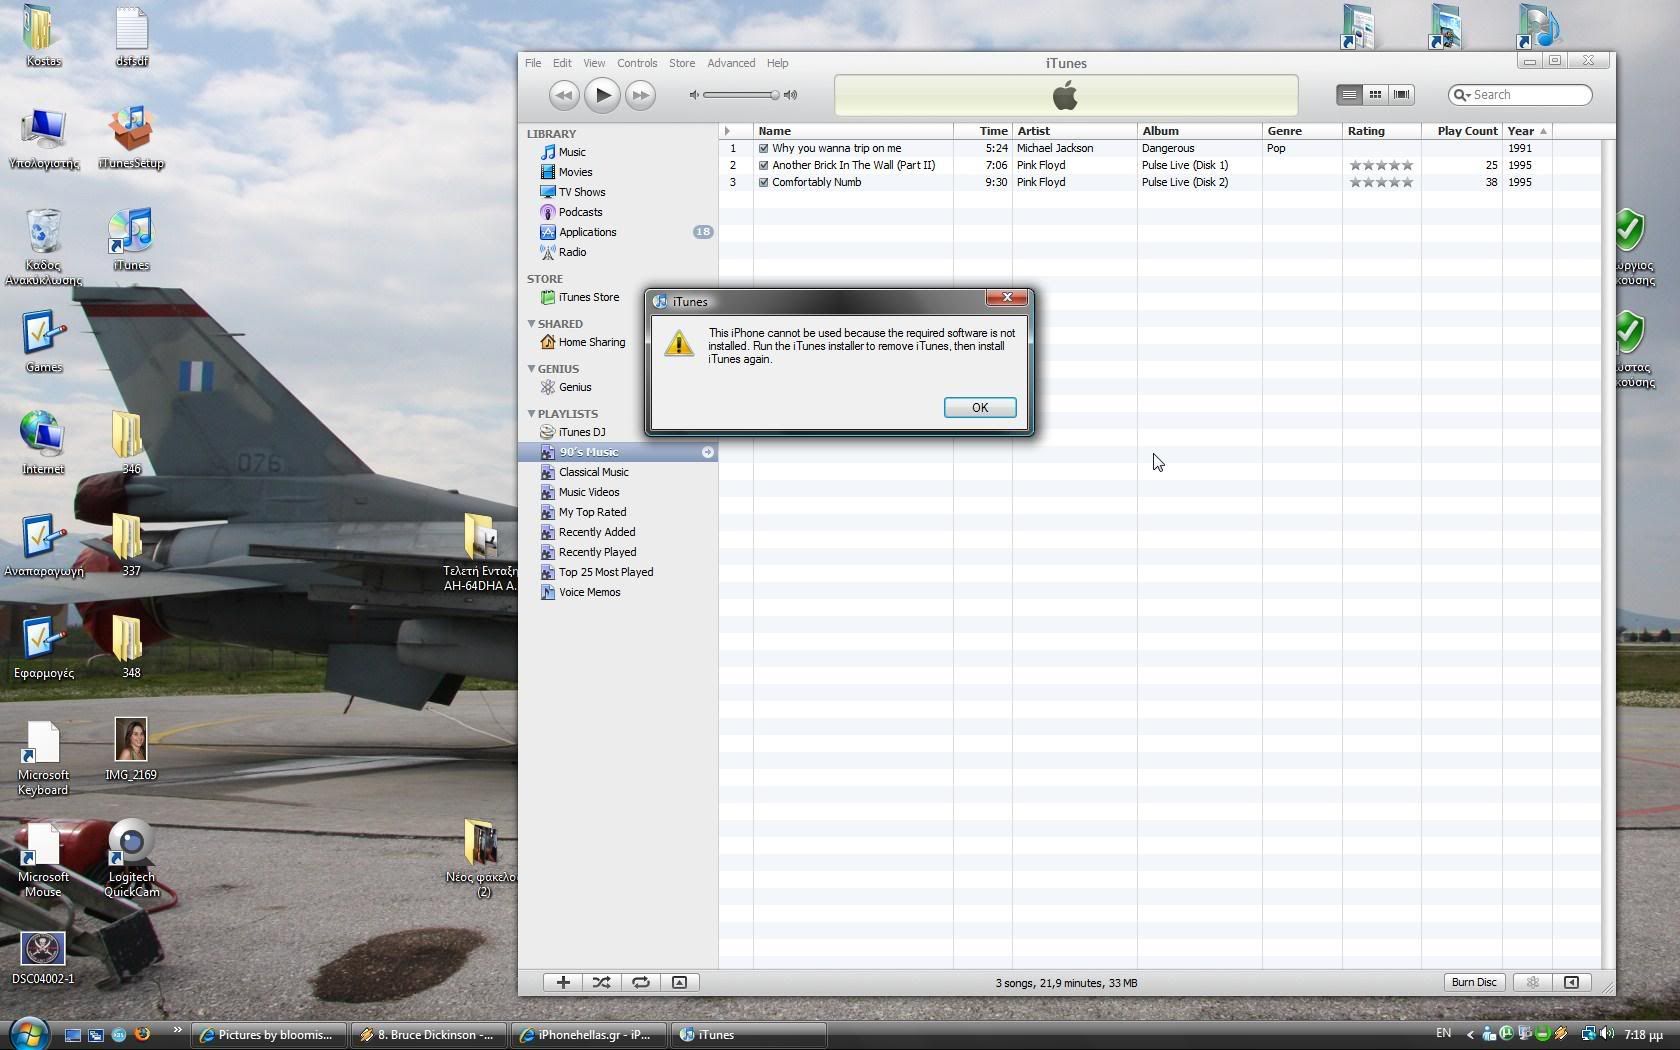Open the Controls menu
The image size is (1680, 1050).
(x=637, y=63)
